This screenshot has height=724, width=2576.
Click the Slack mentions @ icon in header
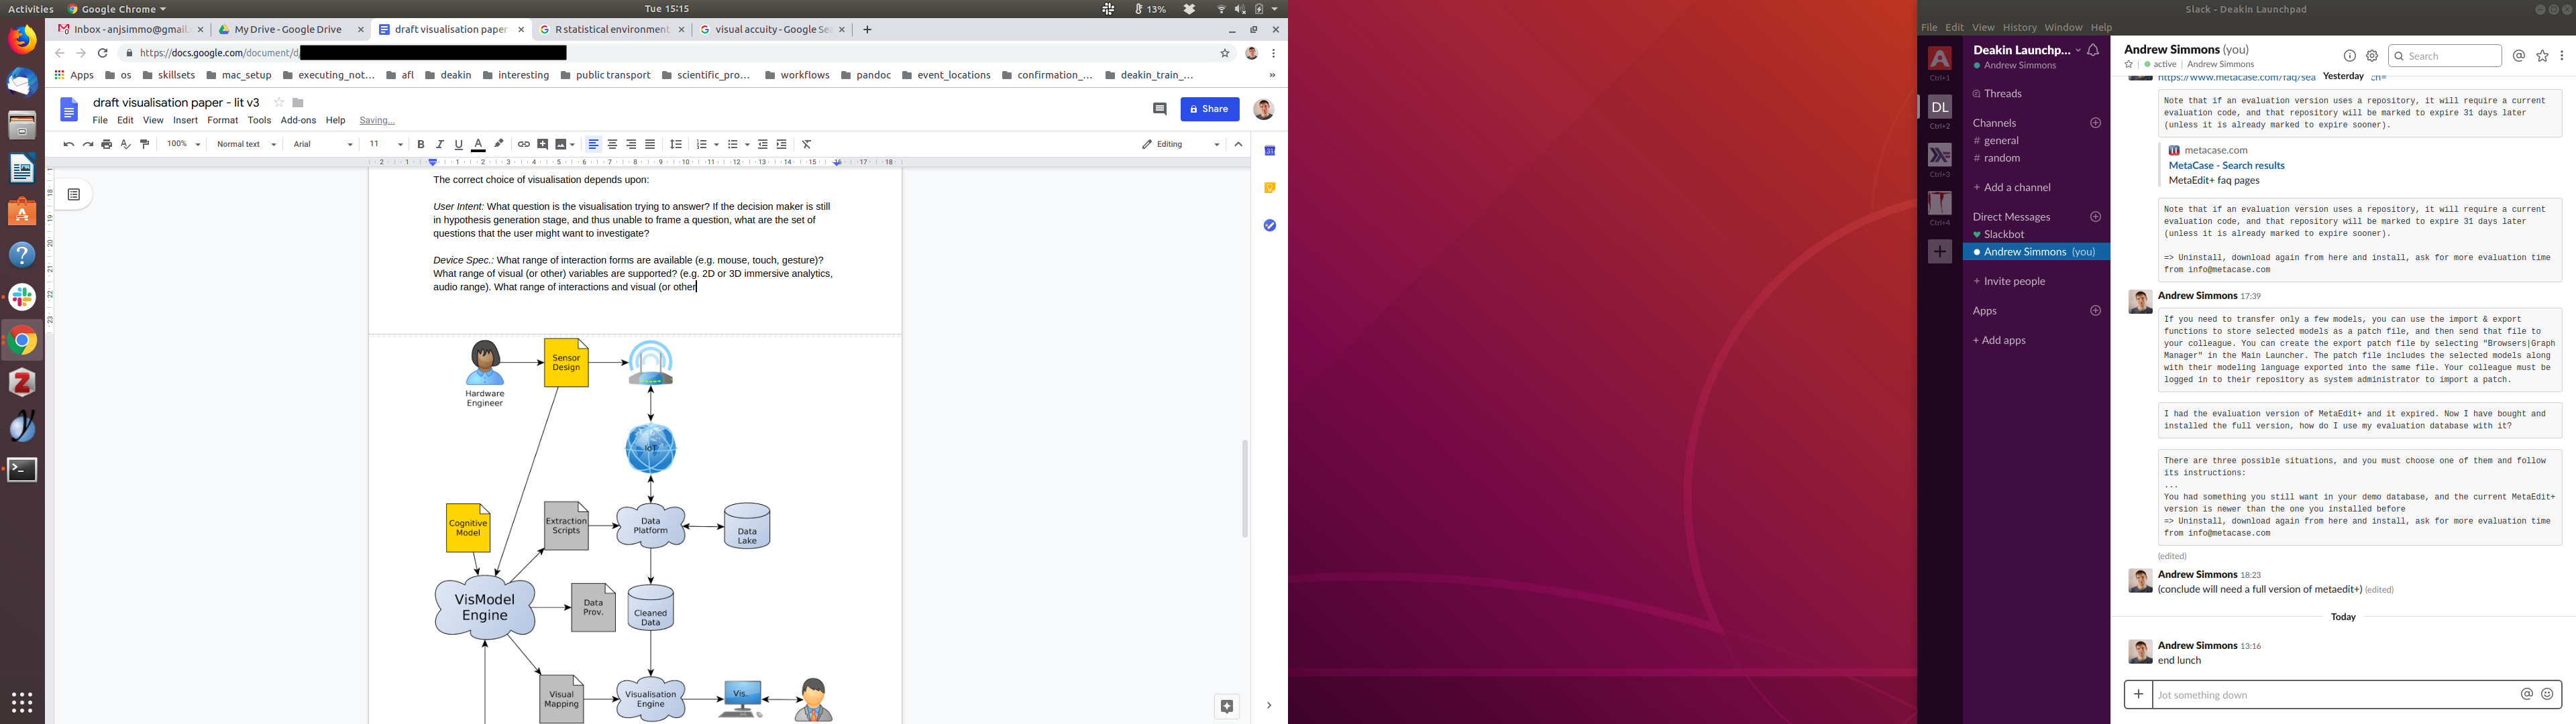pyautogui.click(x=2519, y=57)
